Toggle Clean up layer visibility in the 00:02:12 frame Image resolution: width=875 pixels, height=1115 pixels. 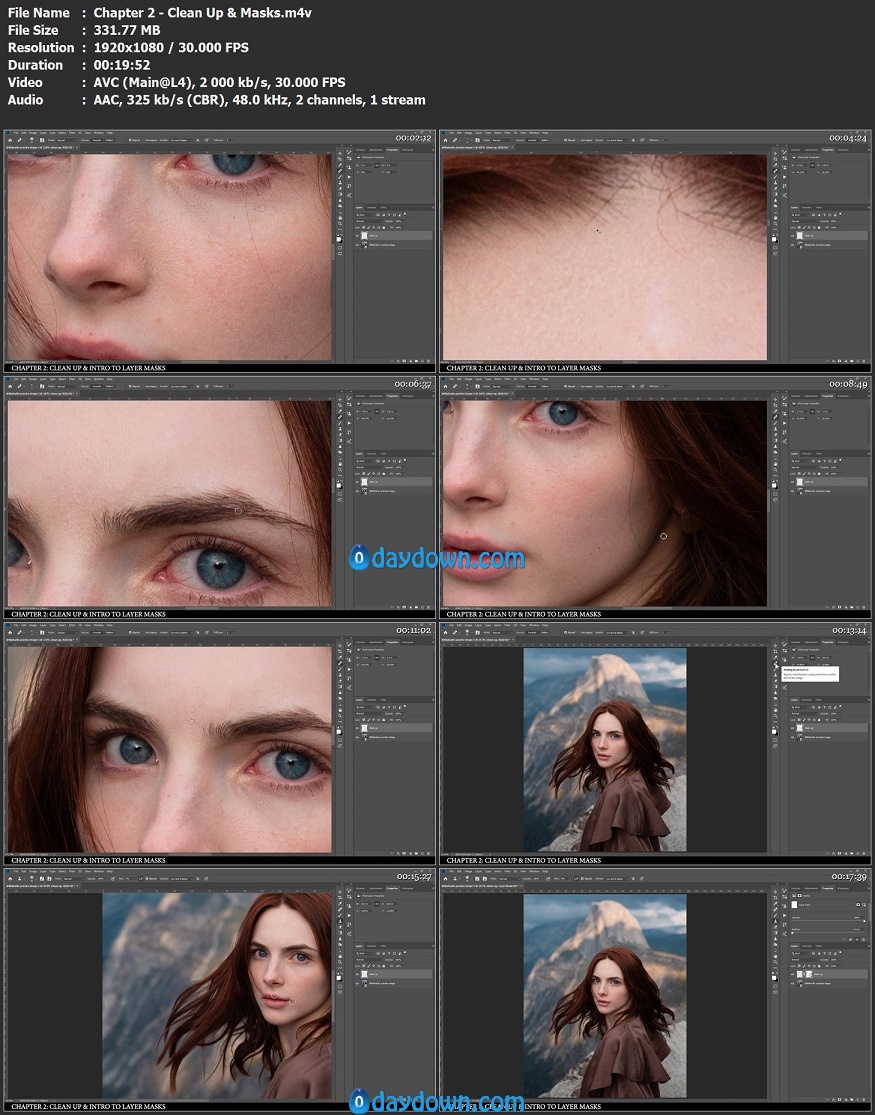click(x=357, y=236)
